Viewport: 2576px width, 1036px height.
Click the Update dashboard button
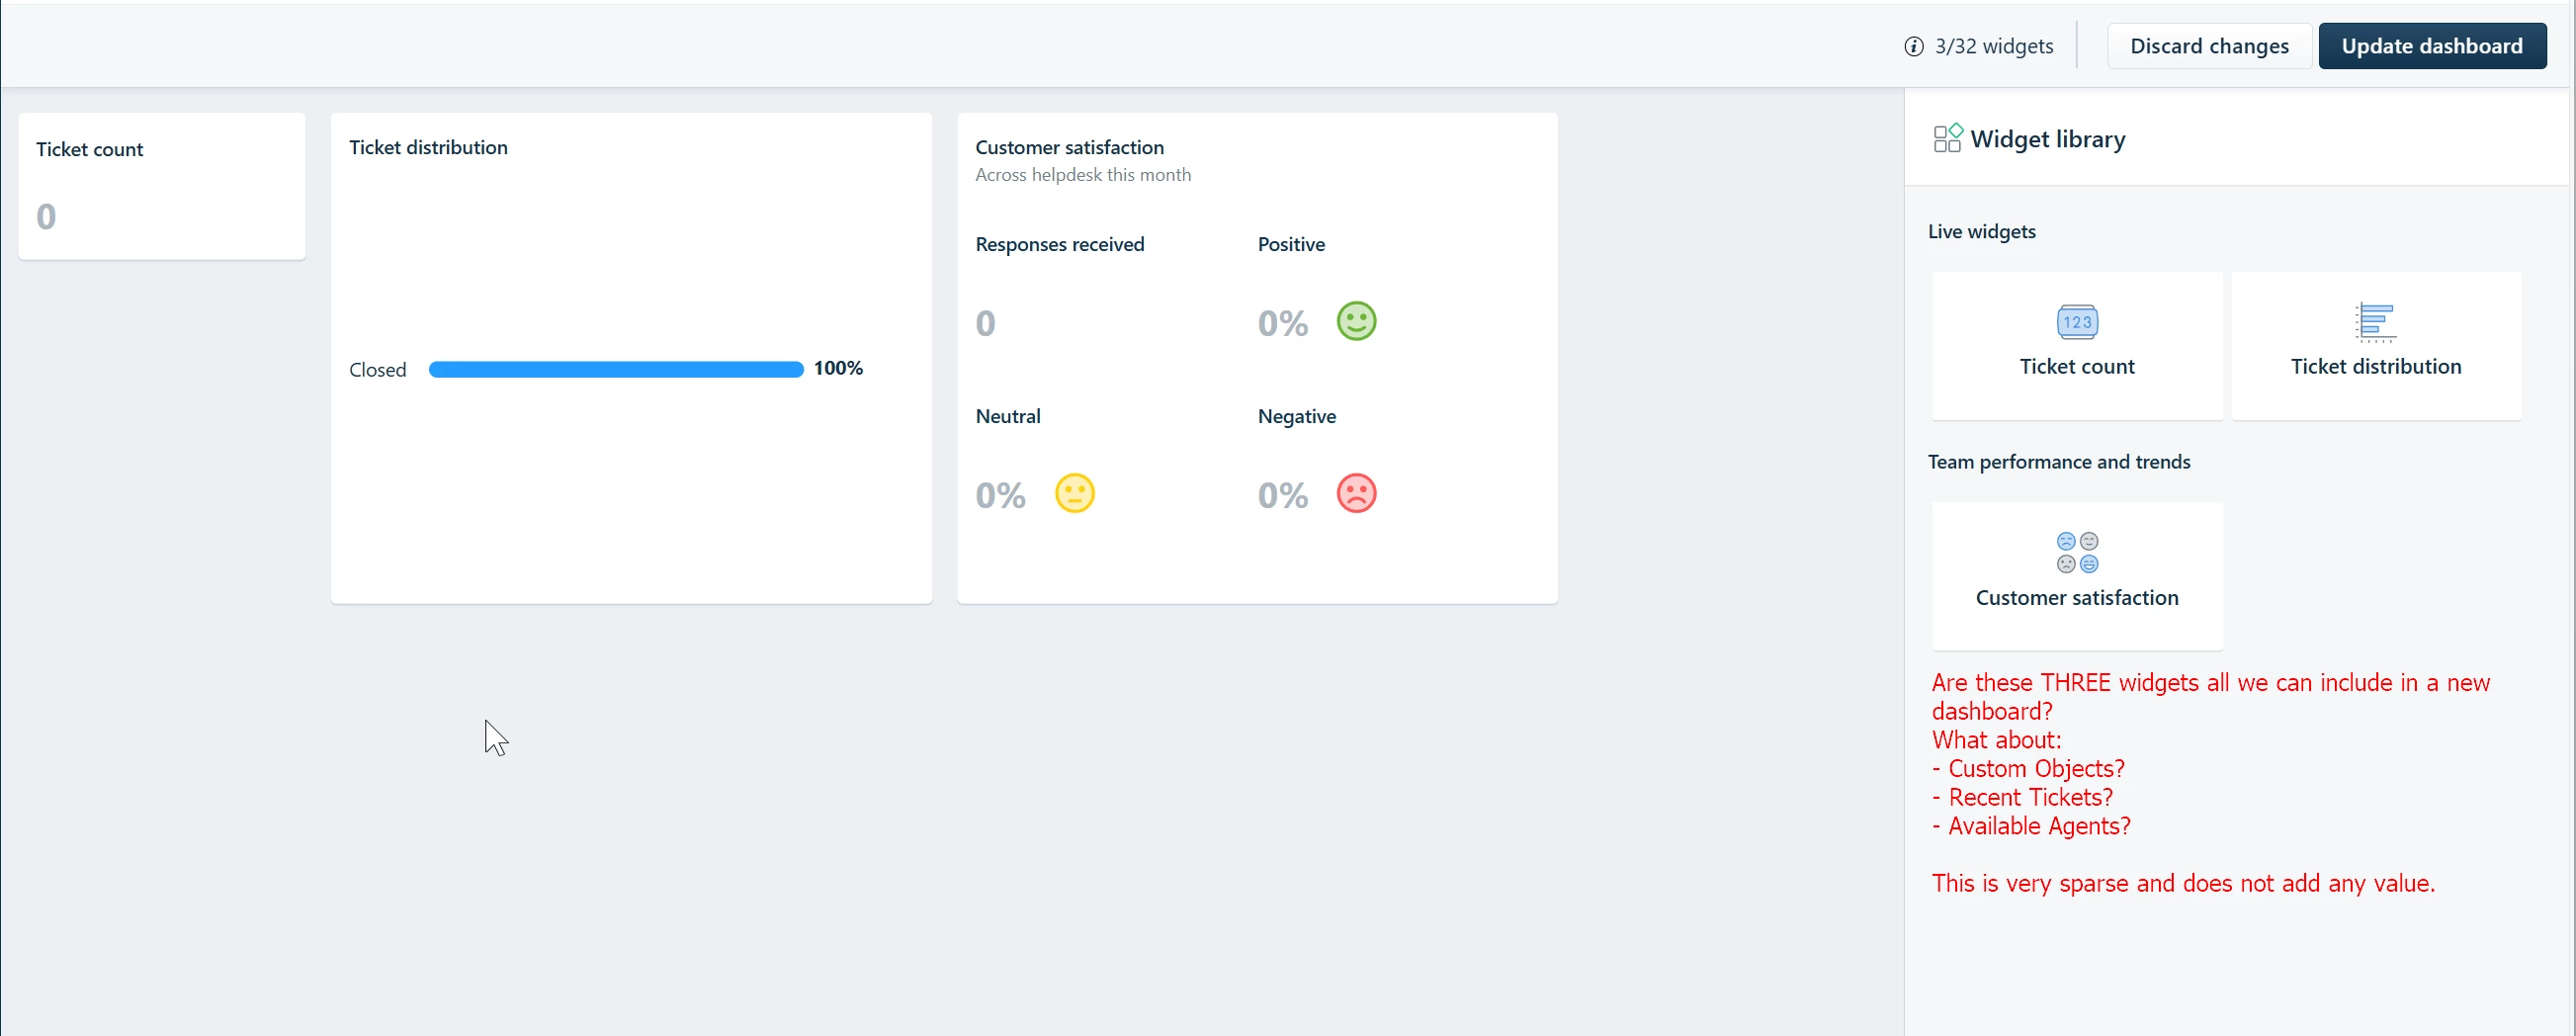2432,46
